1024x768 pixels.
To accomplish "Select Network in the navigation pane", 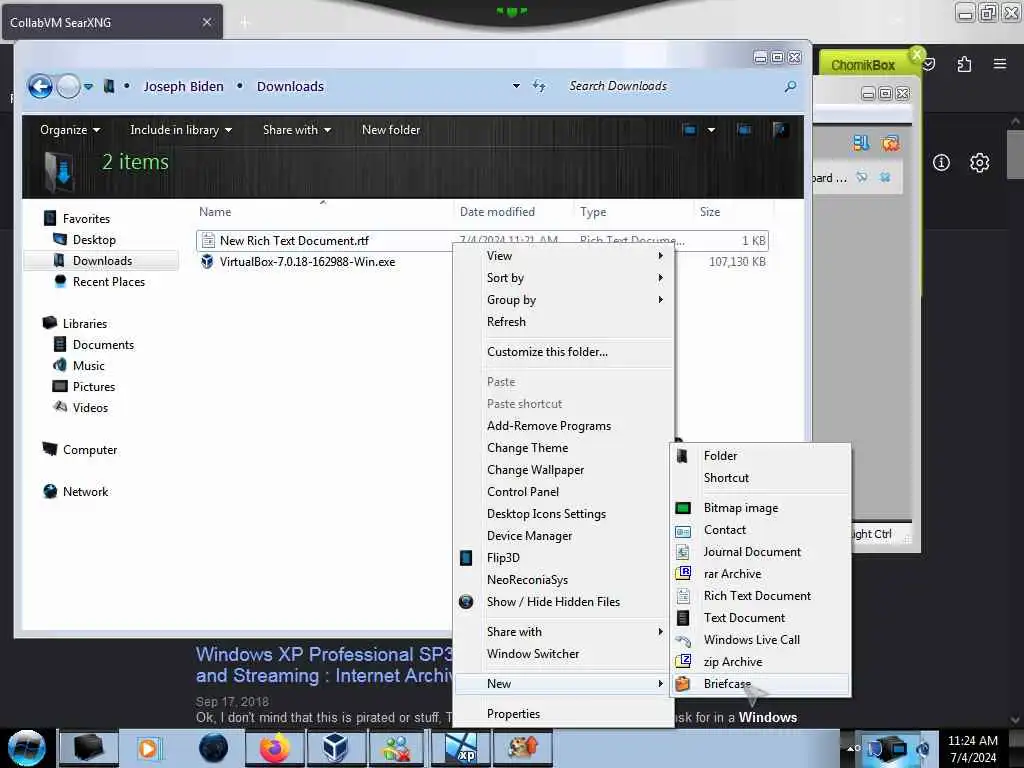I will point(85,492).
